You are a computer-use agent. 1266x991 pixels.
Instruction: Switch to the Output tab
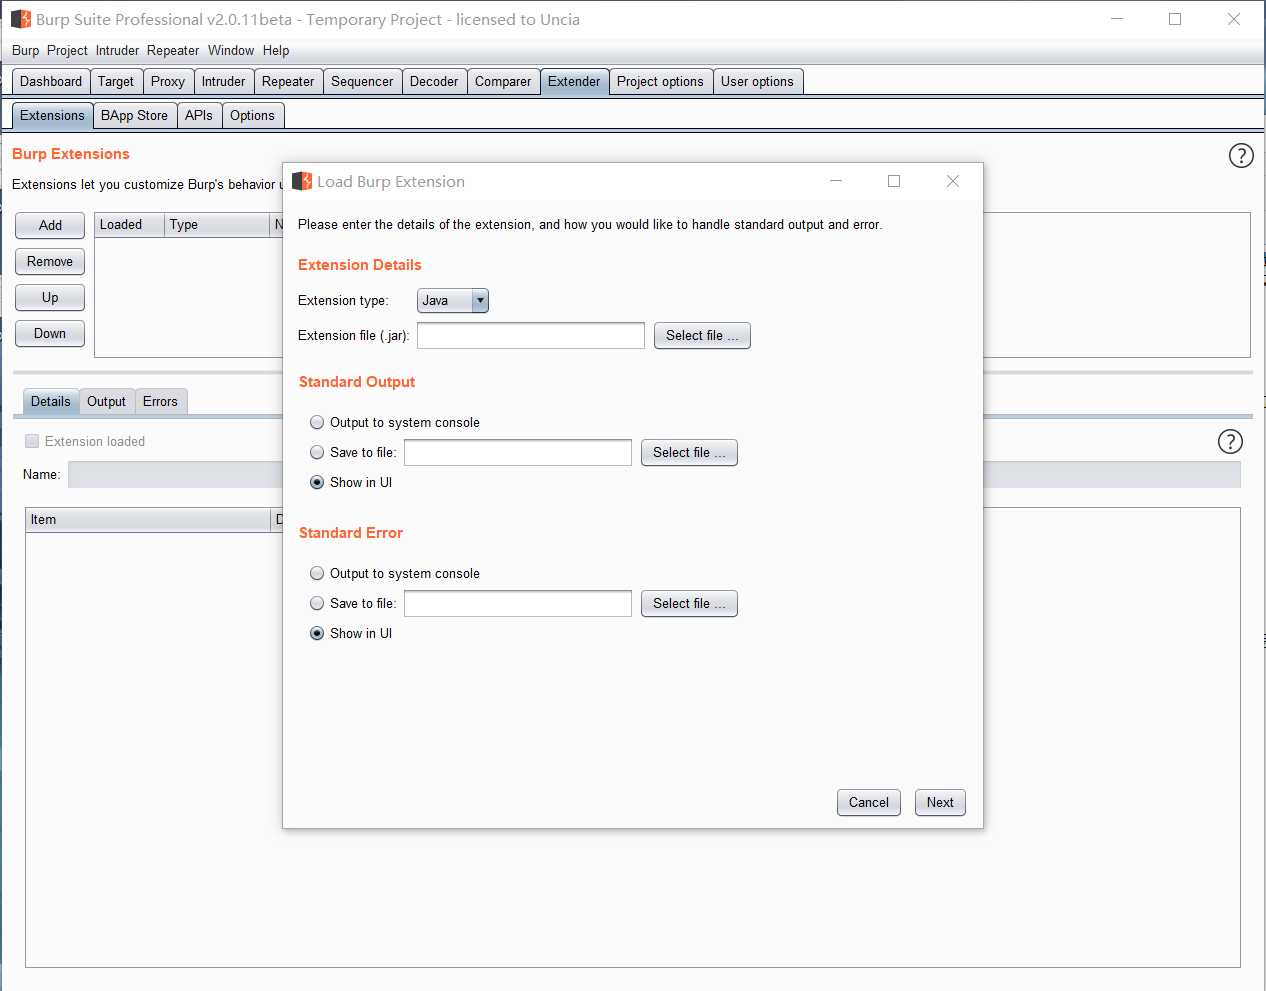click(106, 401)
